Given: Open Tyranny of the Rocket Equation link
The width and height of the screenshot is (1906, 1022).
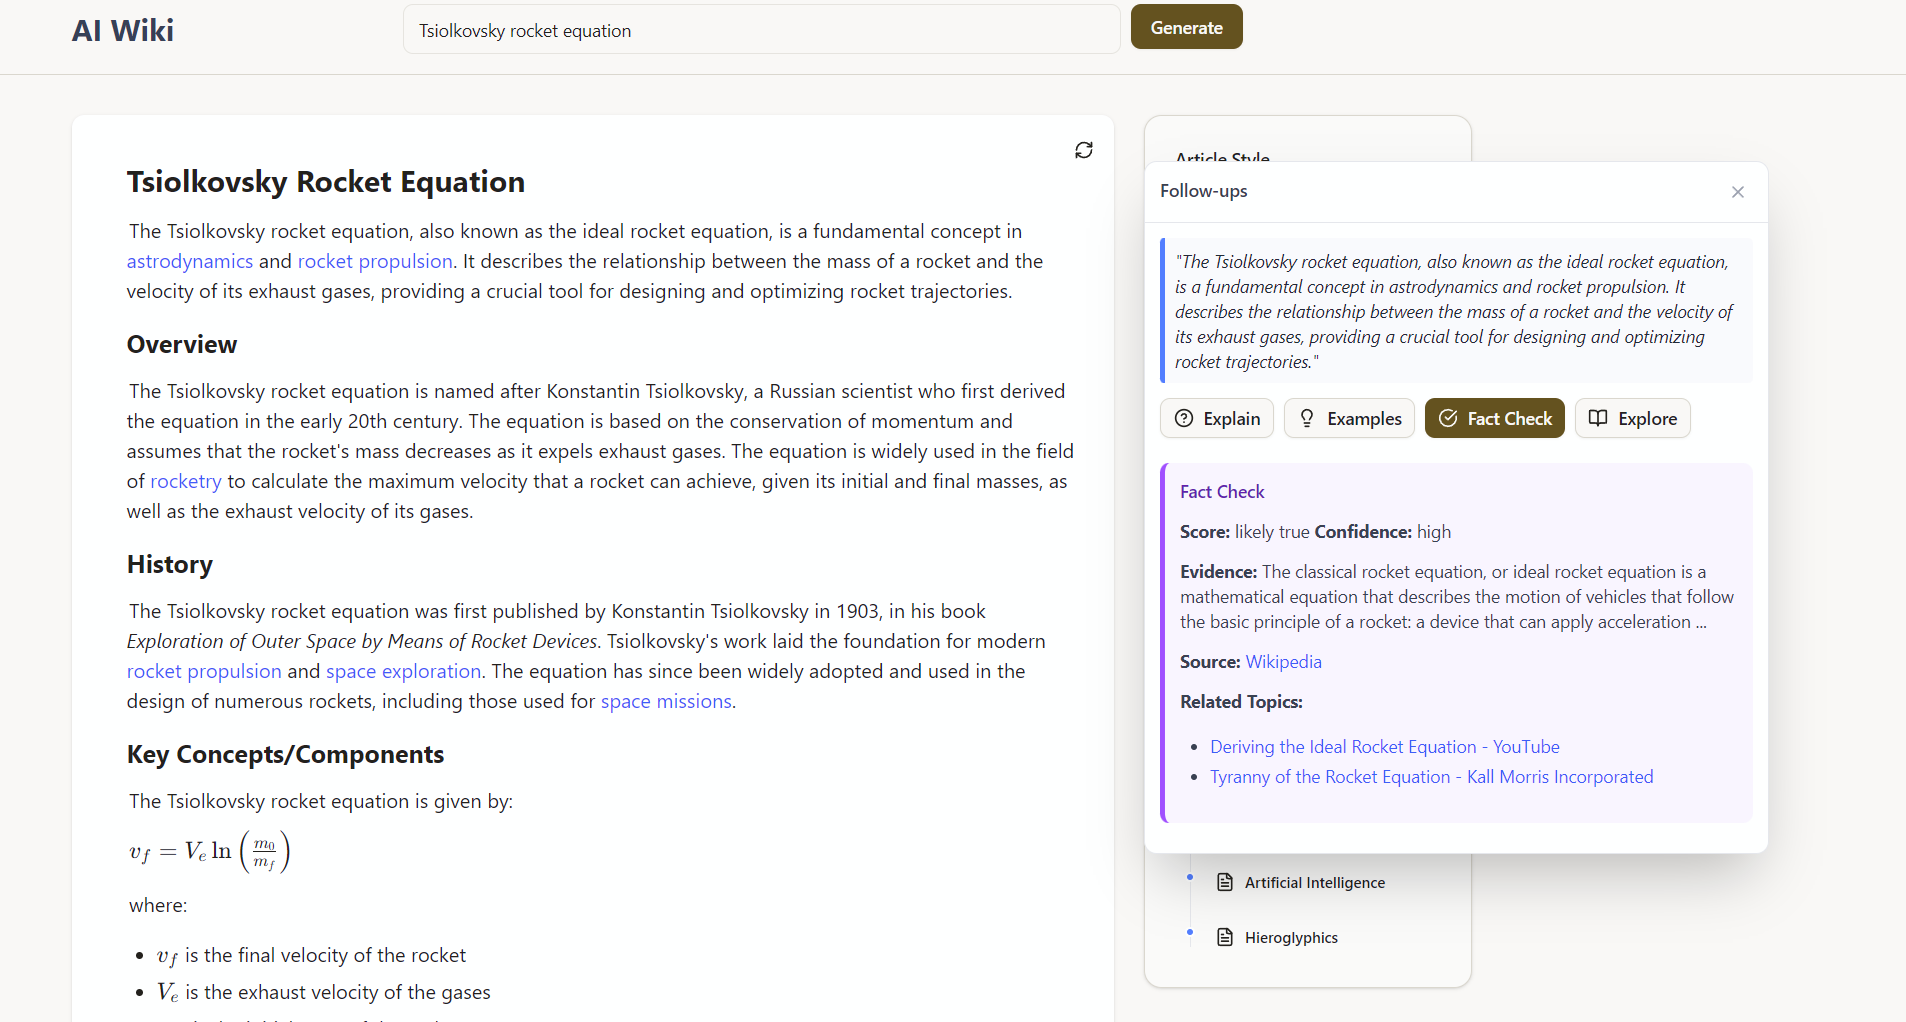Looking at the screenshot, I should (x=1431, y=776).
